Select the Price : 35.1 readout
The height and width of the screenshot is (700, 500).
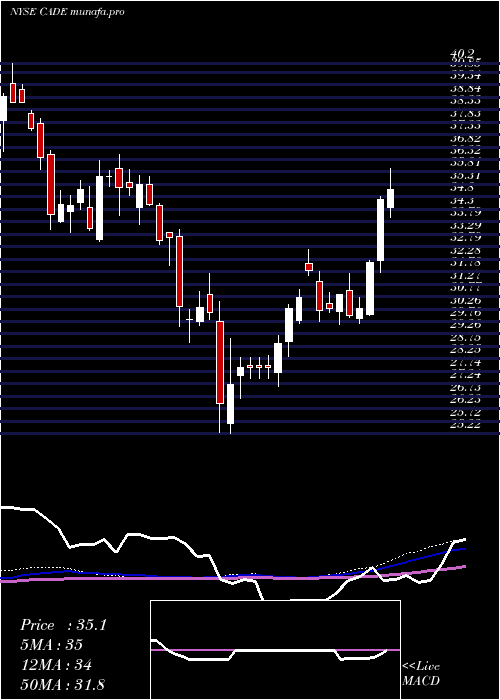[x=63, y=625]
